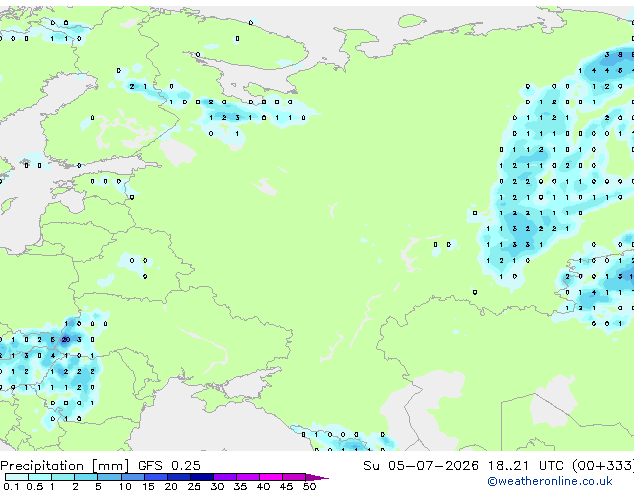Click the 30–35 mm legend color swatch
The width and height of the screenshot is (634, 490).
tap(224, 477)
